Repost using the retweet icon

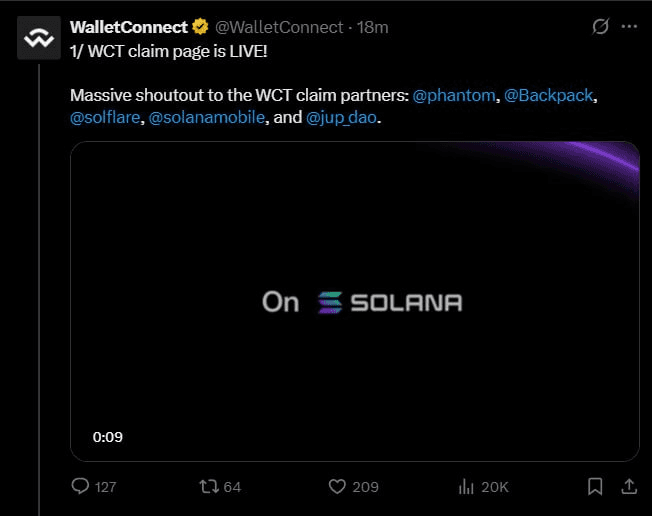[x=209, y=486]
